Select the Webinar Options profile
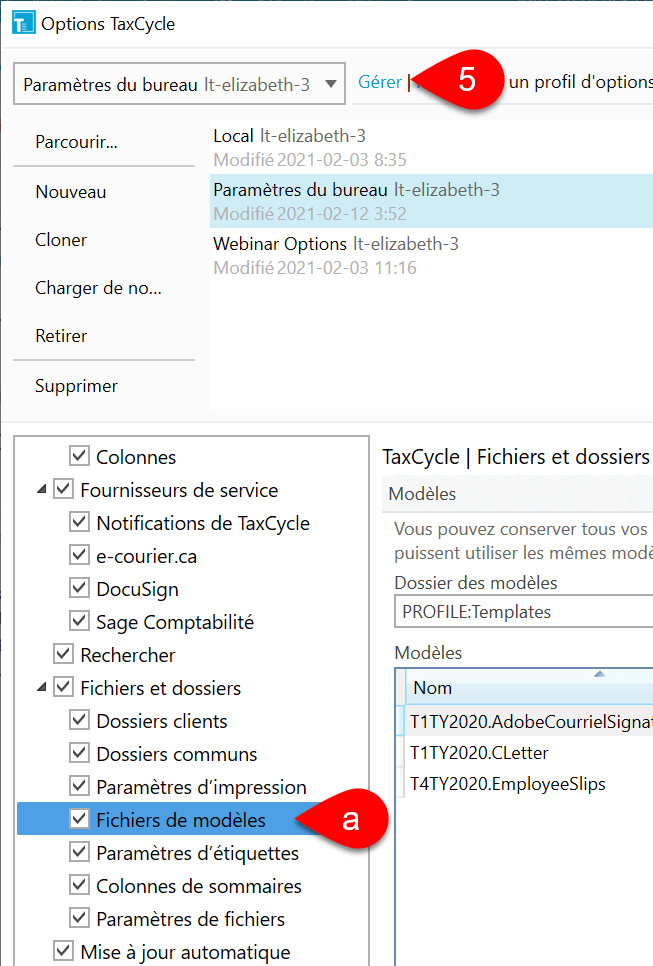653x966 pixels. click(x=431, y=255)
